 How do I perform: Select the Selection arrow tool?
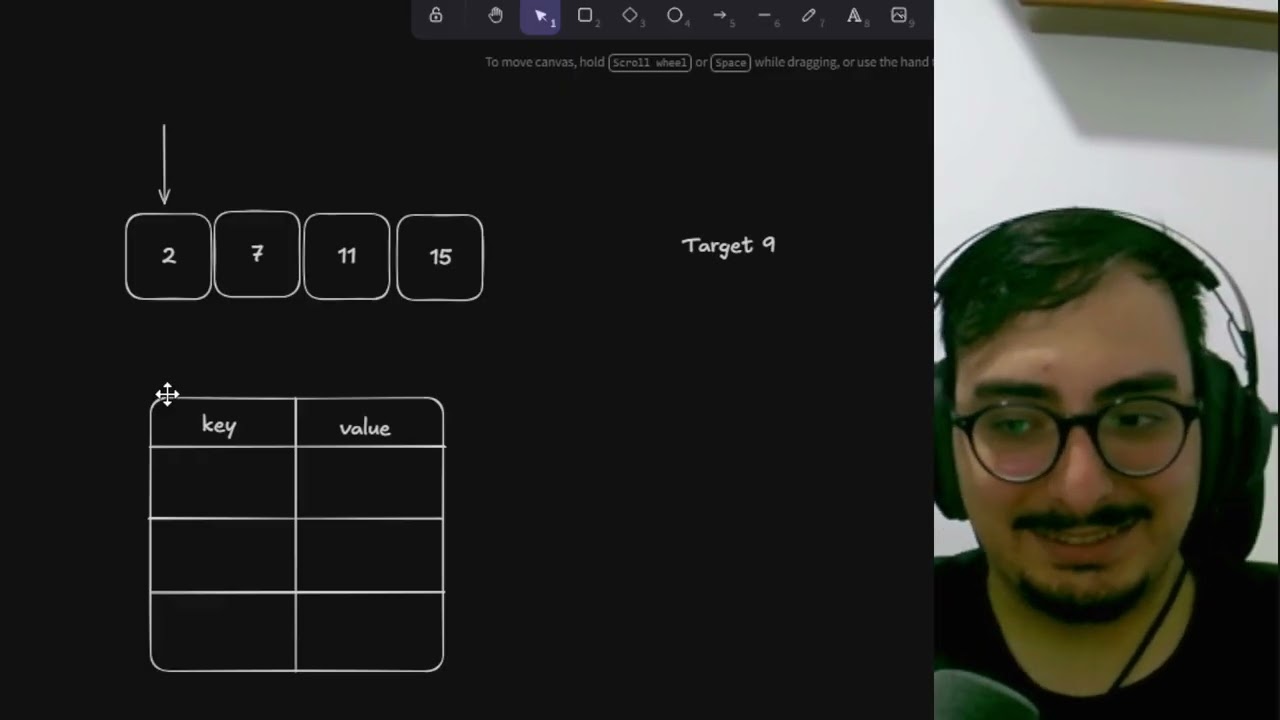(x=540, y=15)
